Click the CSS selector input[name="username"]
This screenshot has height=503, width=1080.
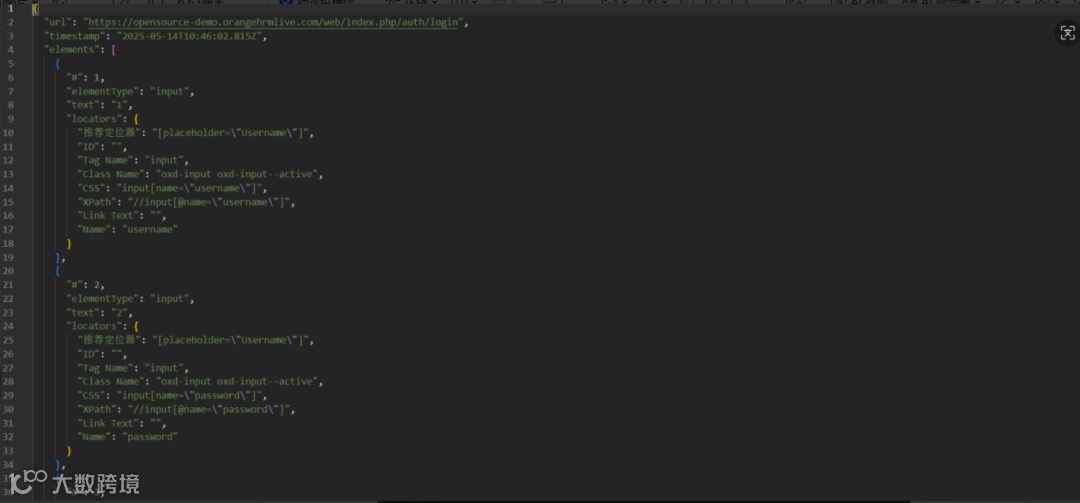[188, 187]
